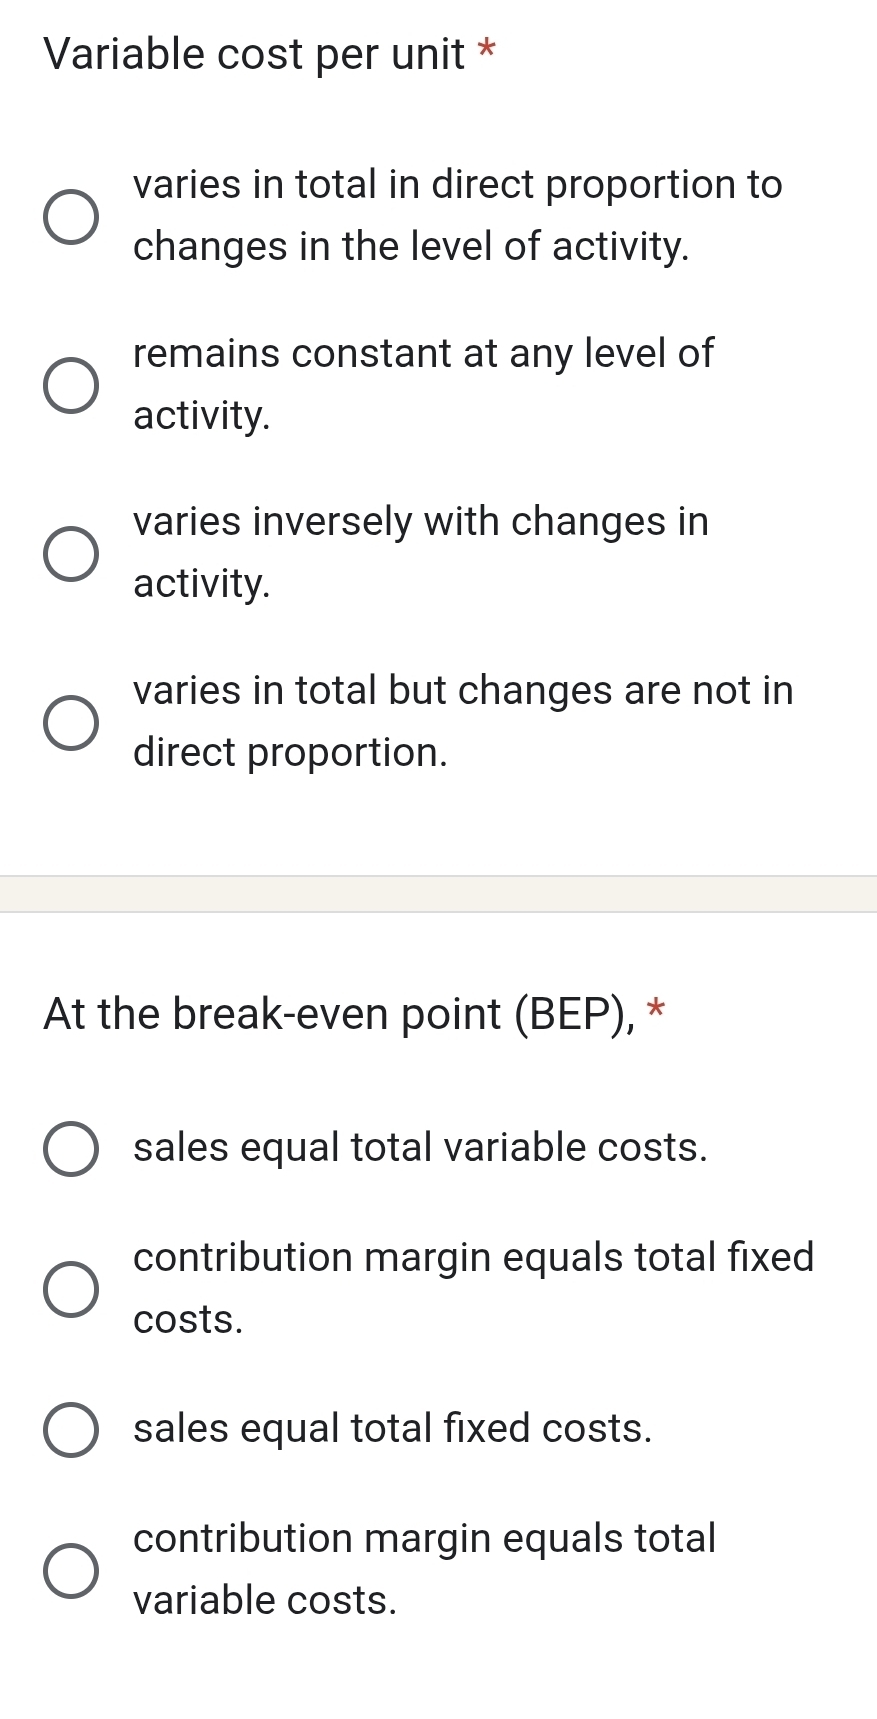Click text 'varies in total in direct proportion to'
The width and height of the screenshot is (877, 1719).
(x=457, y=185)
